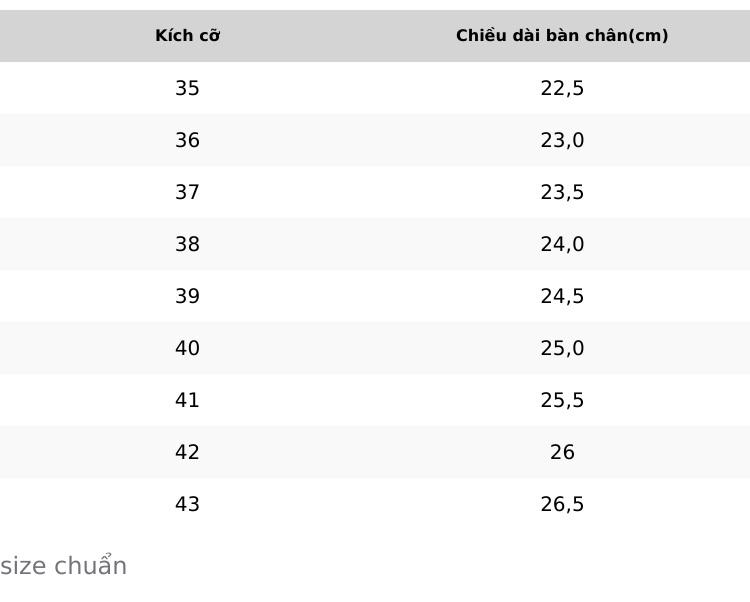Select size 36 cell

[187, 140]
